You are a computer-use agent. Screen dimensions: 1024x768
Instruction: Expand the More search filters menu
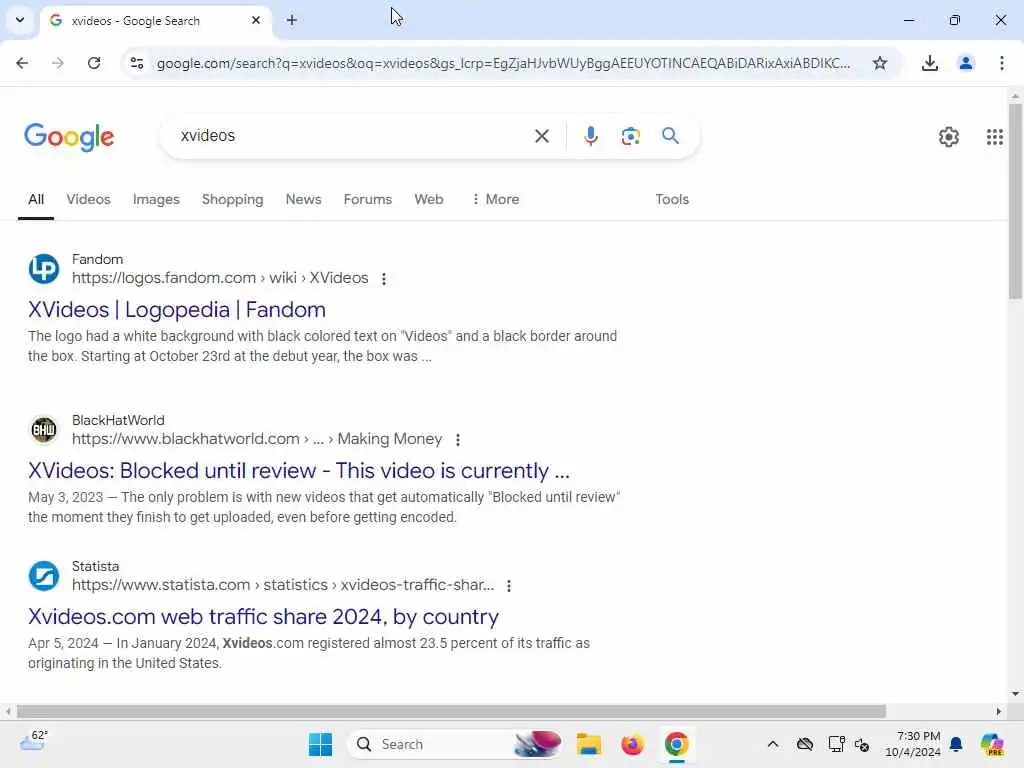coord(495,199)
